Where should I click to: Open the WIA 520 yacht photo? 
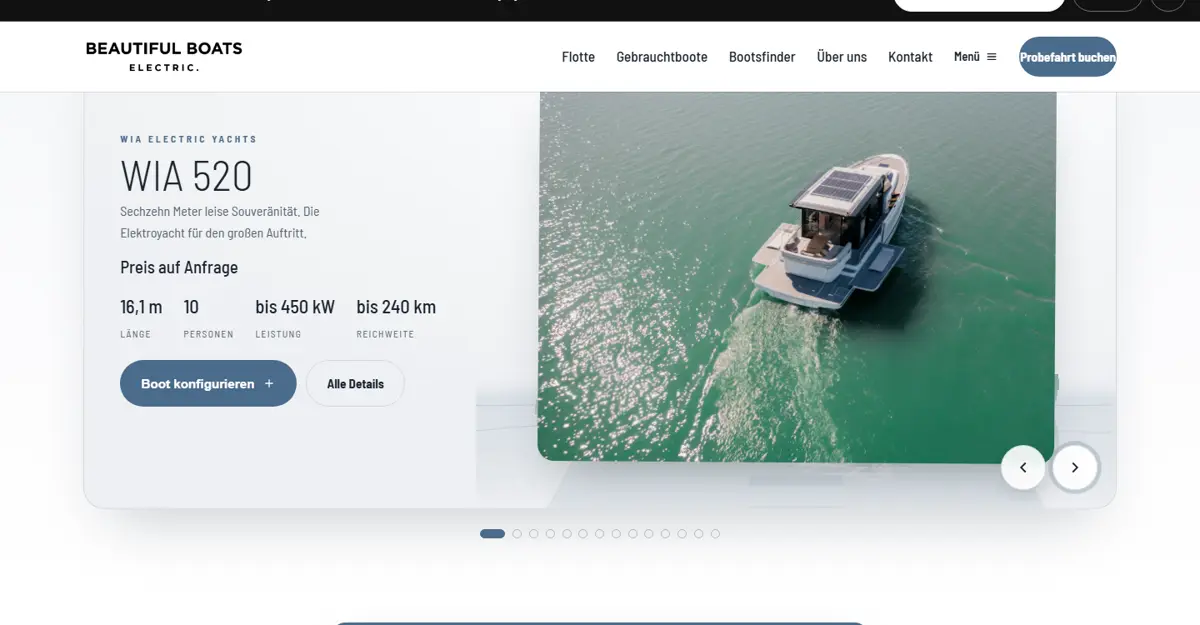(x=796, y=277)
